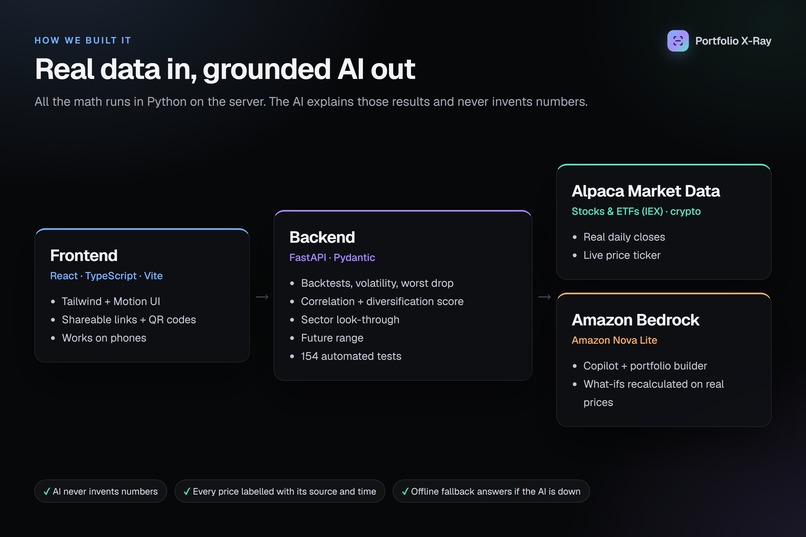Click the 'Sector look-through' bullet
This screenshot has height=537, width=806.
coord(350,320)
